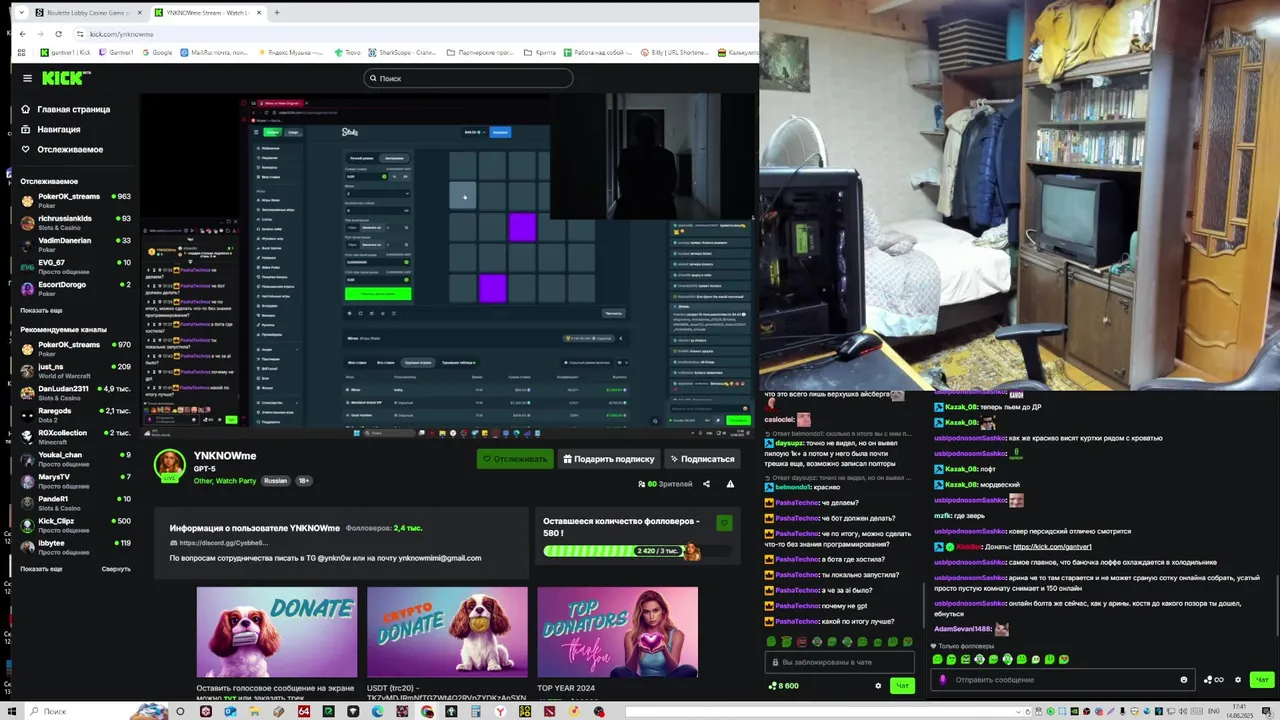Viewport: 1280px width, 720px height.
Task: Click the Russian language tag
Action: (x=275, y=481)
